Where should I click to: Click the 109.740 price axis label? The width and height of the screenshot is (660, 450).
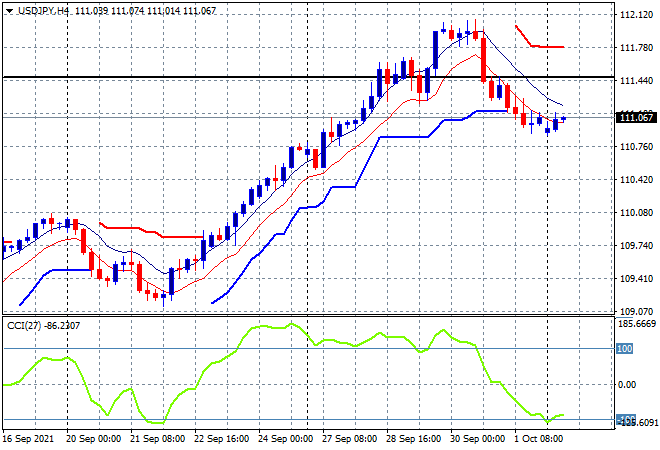click(x=636, y=245)
